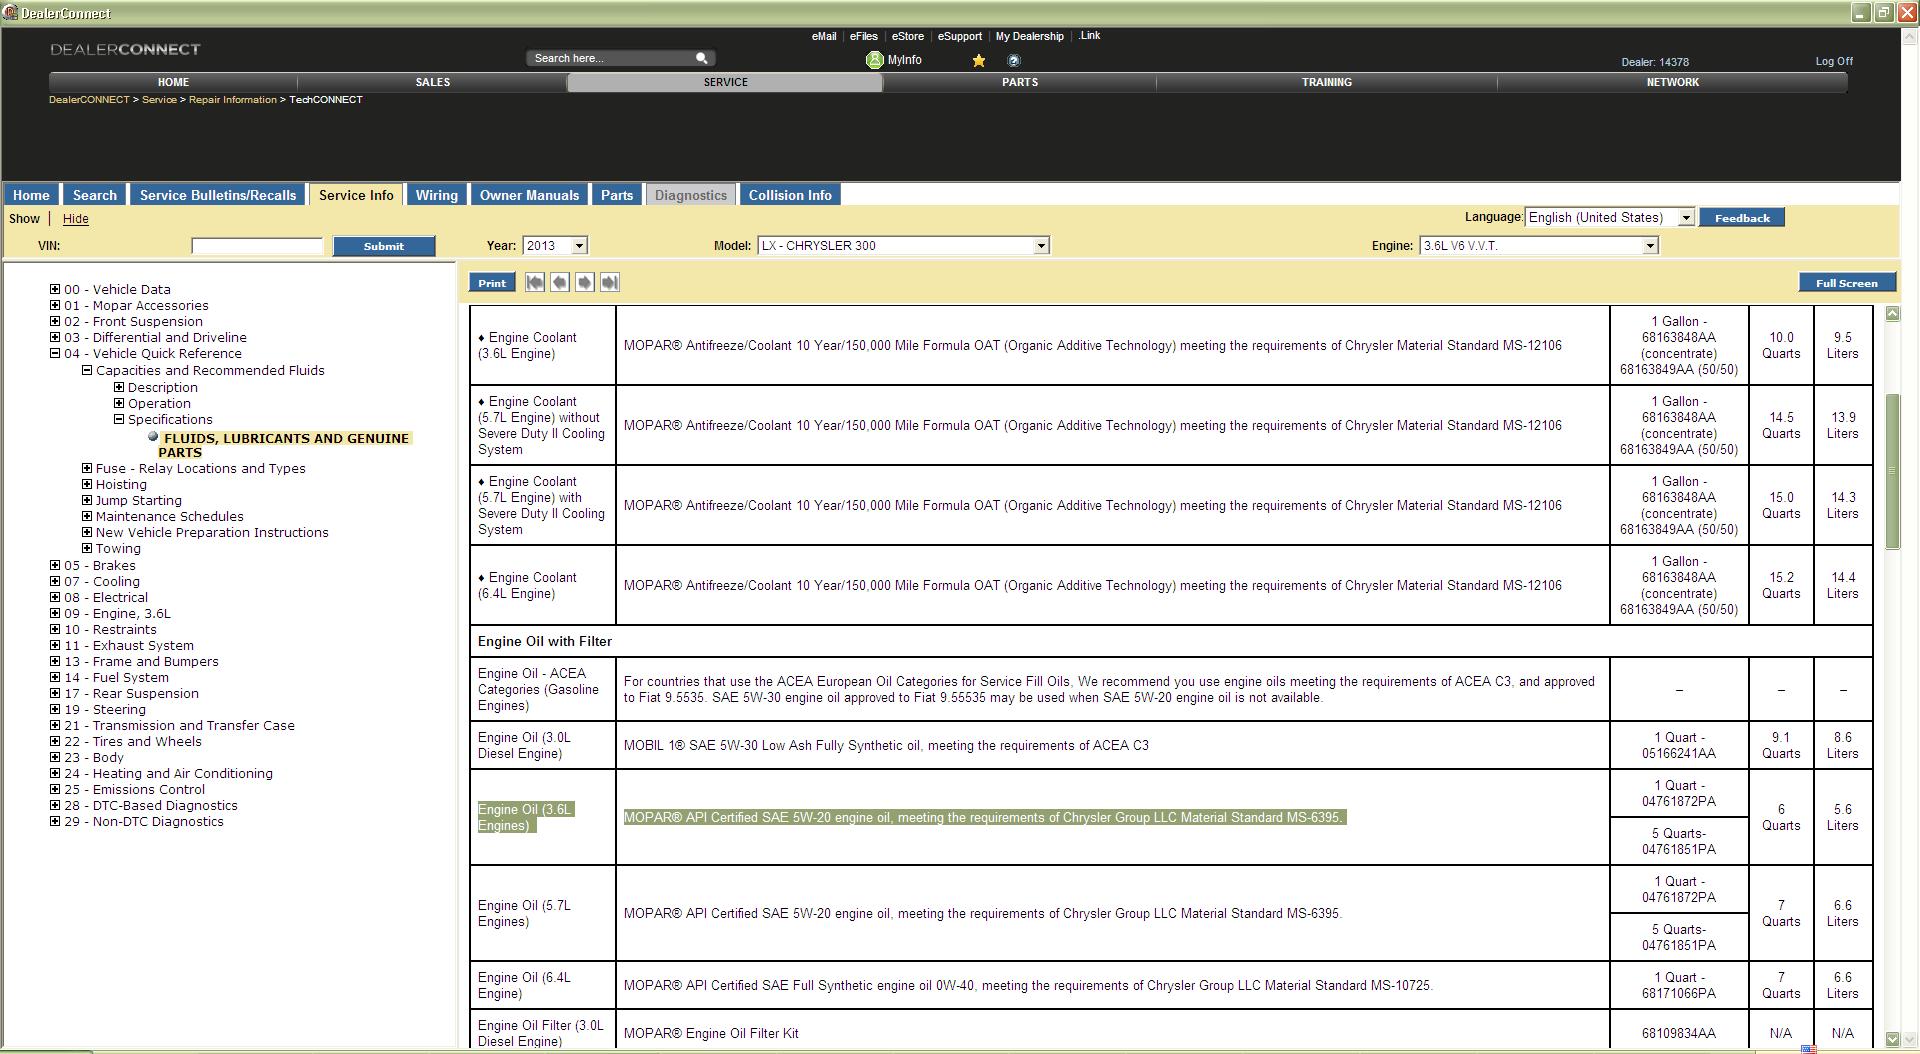Expand 09 - Engine, 3.6L node
Screen dimensions: 1920x1054
pyautogui.click(x=55, y=613)
